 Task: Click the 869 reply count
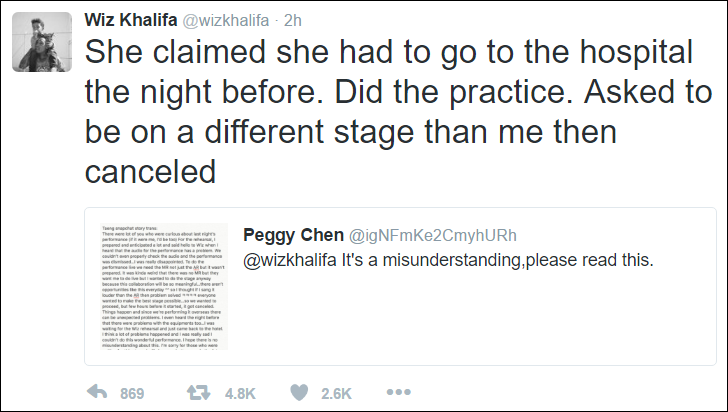pos(132,394)
